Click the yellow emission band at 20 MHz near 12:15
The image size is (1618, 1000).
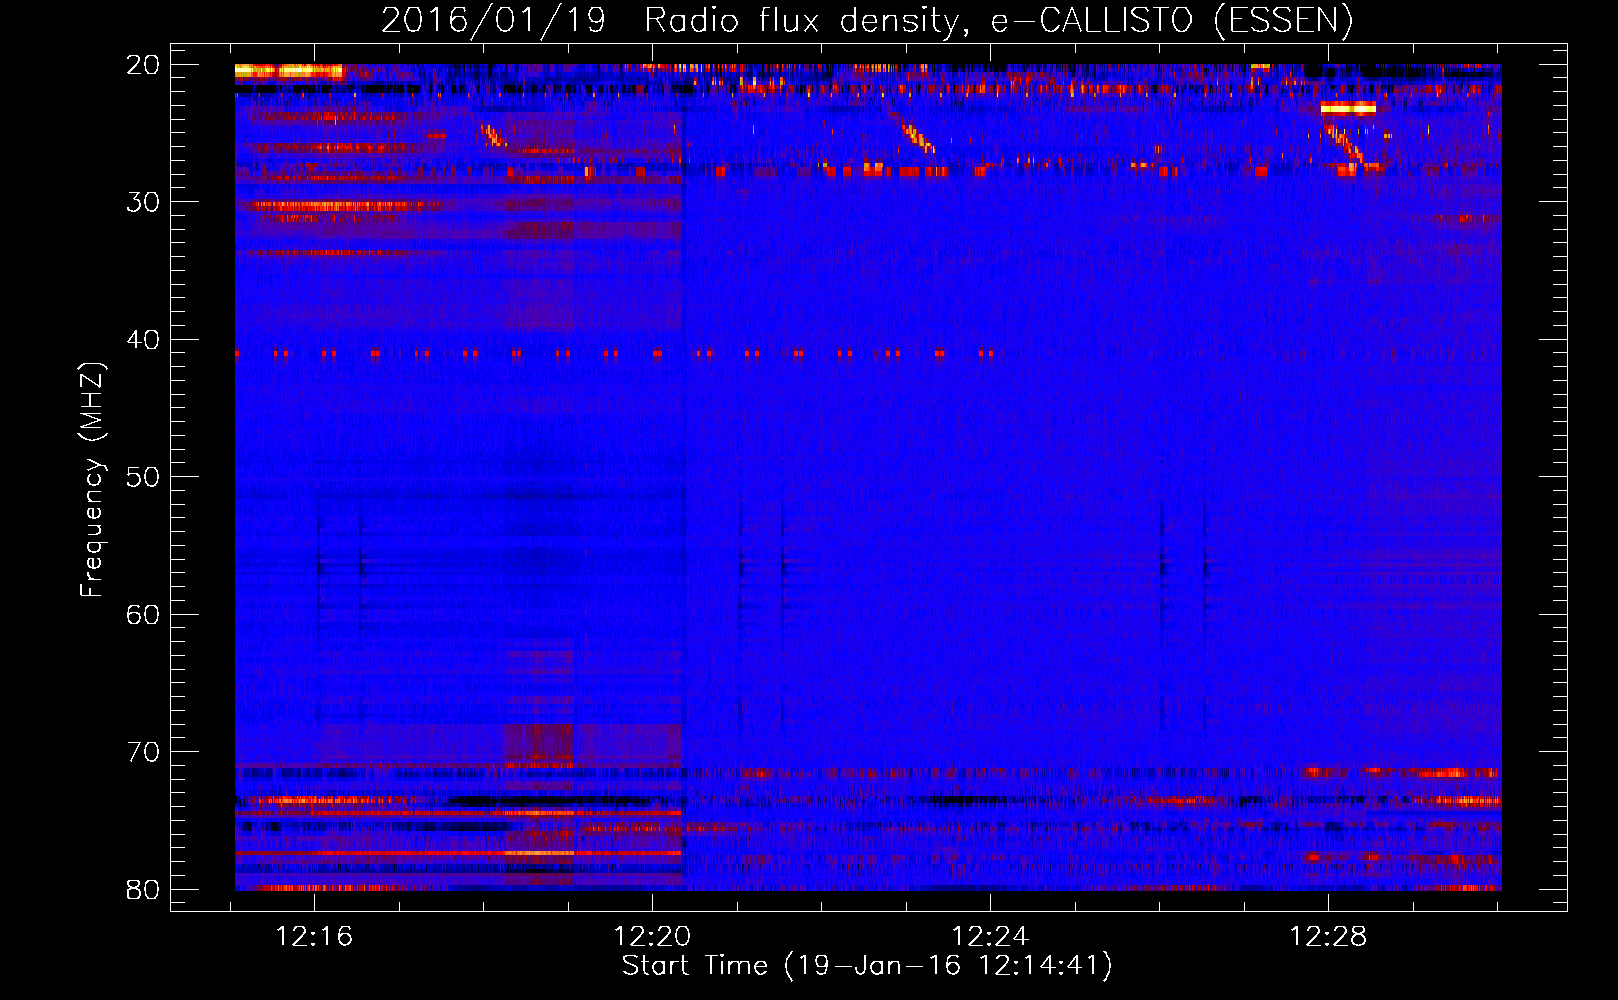289,71
